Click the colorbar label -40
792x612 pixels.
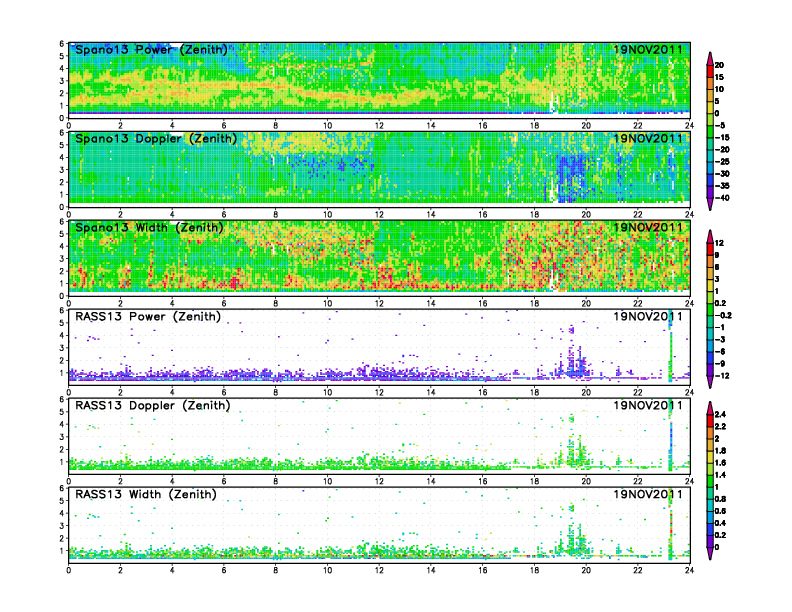pos(722,198)
